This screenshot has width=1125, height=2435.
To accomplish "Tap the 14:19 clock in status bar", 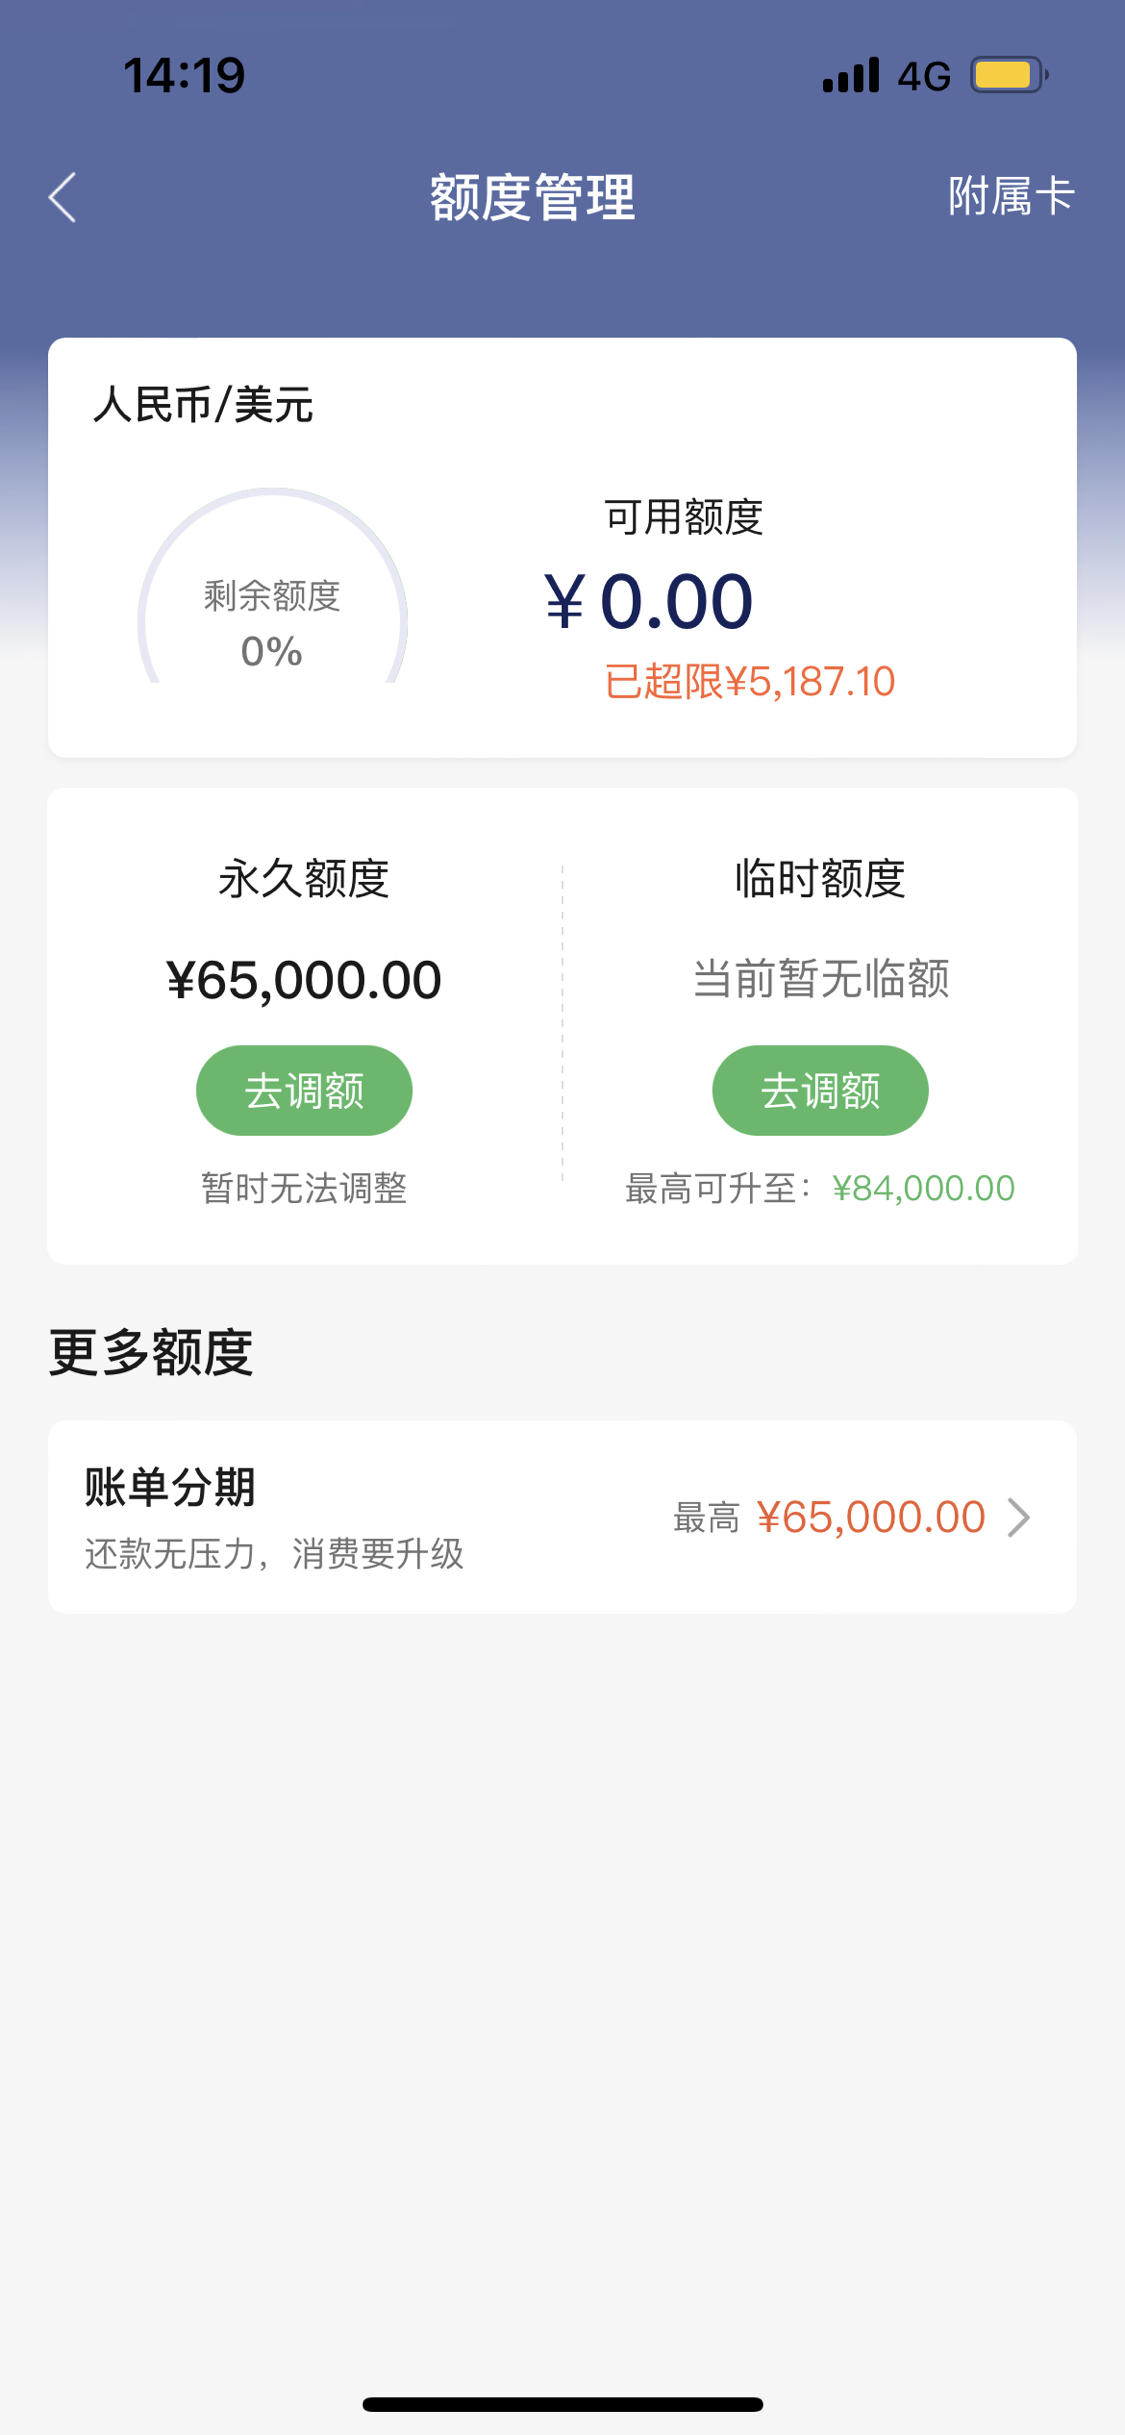I will click(184, 76).
